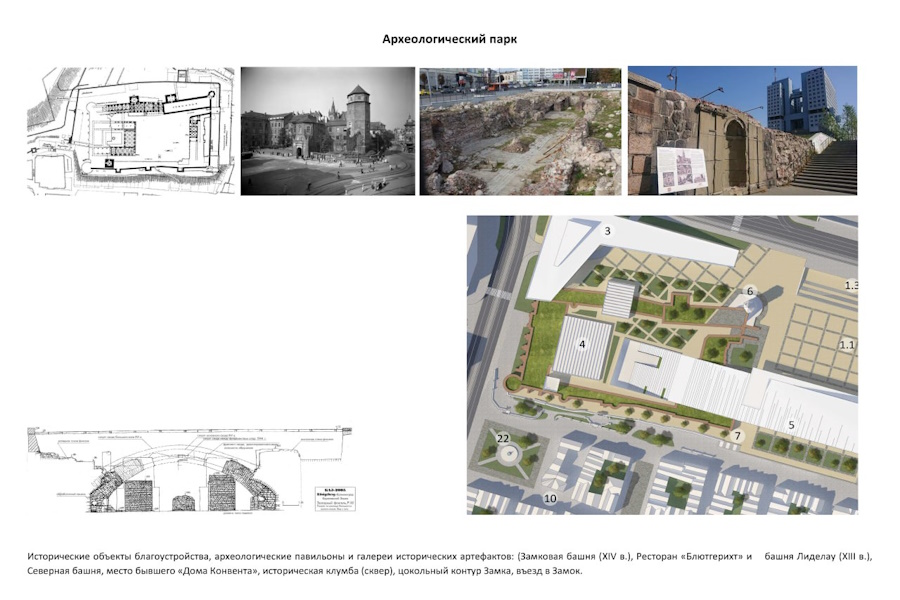Screen dimensions: 900x600
Task: Open the stone wall with stairs photo
Action: (x=741, y=131)
